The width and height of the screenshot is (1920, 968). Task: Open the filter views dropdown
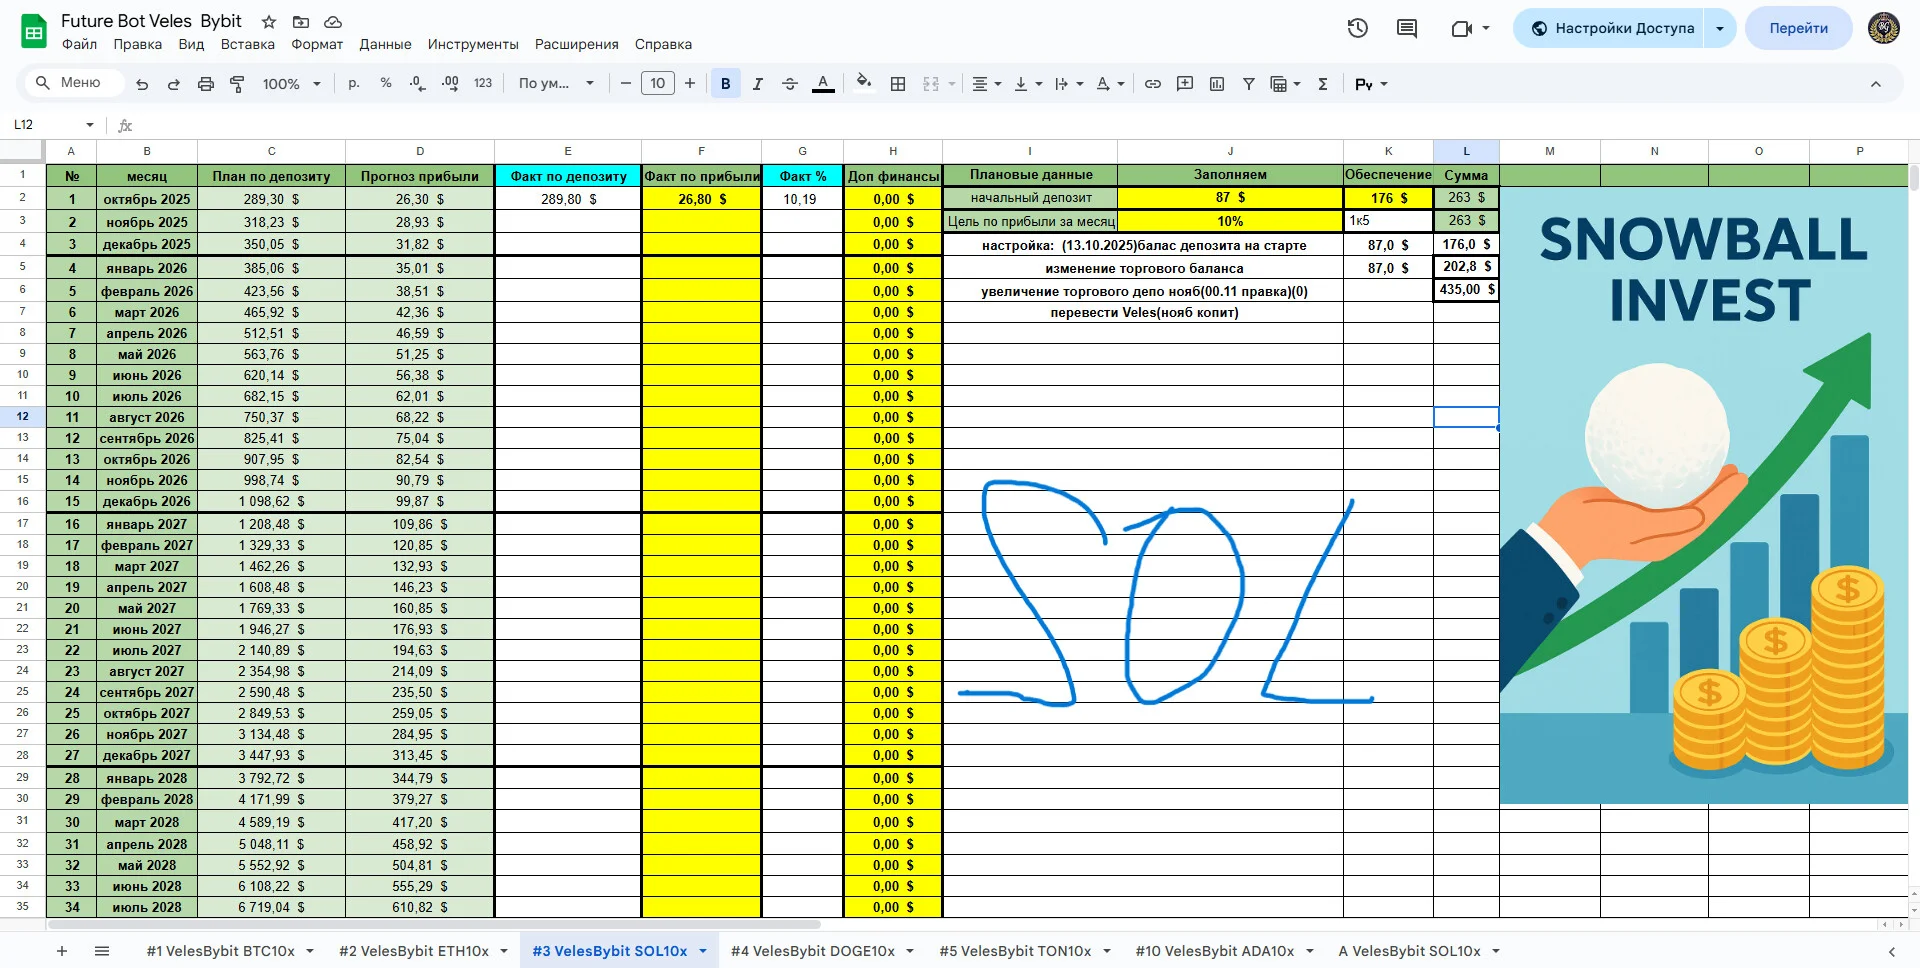click(1285, 84)
